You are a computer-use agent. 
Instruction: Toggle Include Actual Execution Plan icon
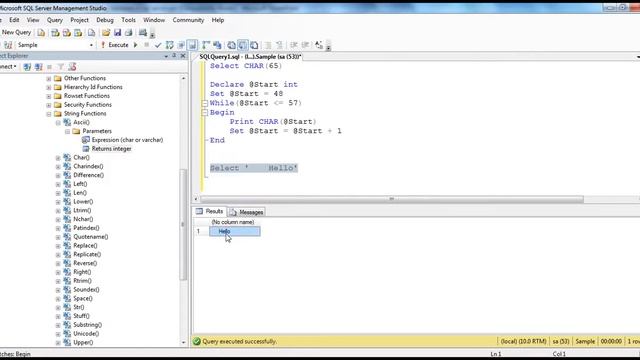[x=206, y=45]
